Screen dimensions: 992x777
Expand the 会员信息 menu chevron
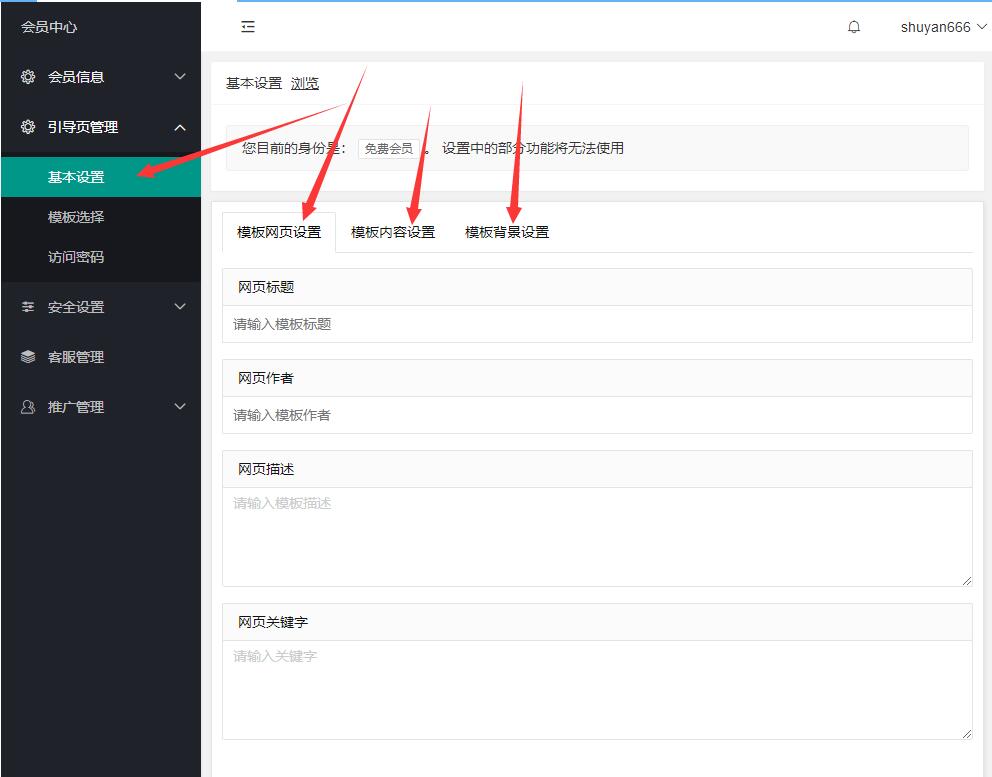coord(180,77)
